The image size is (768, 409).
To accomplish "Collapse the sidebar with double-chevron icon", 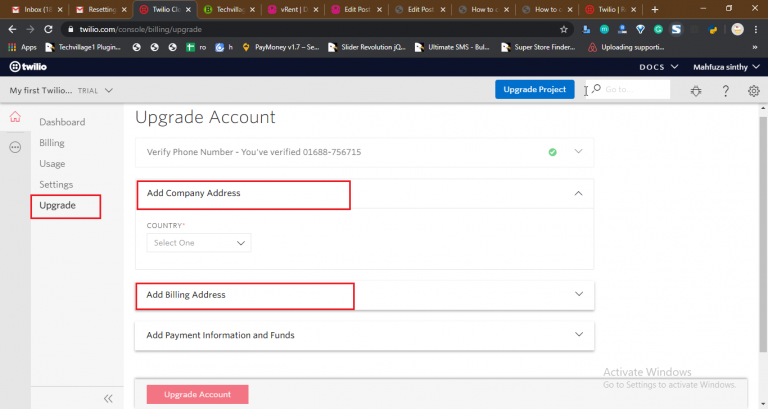I will (x=108, y=398).
